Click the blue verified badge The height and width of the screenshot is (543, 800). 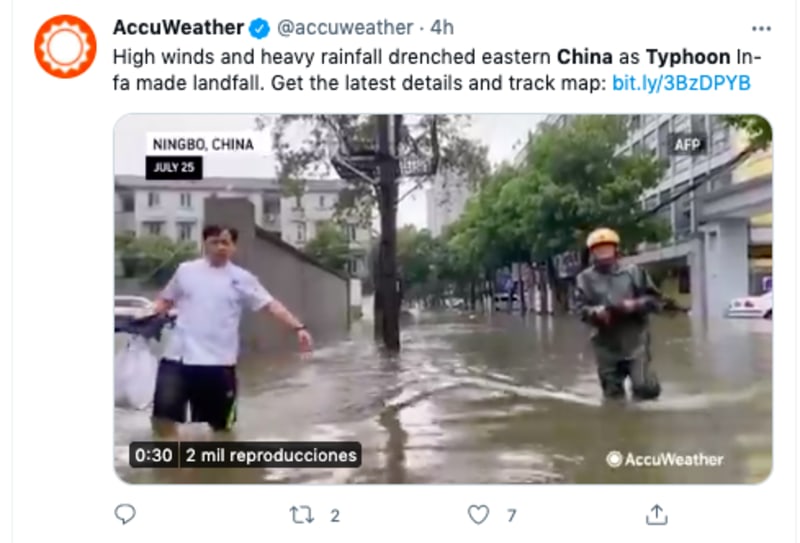(x=259, y=28)
